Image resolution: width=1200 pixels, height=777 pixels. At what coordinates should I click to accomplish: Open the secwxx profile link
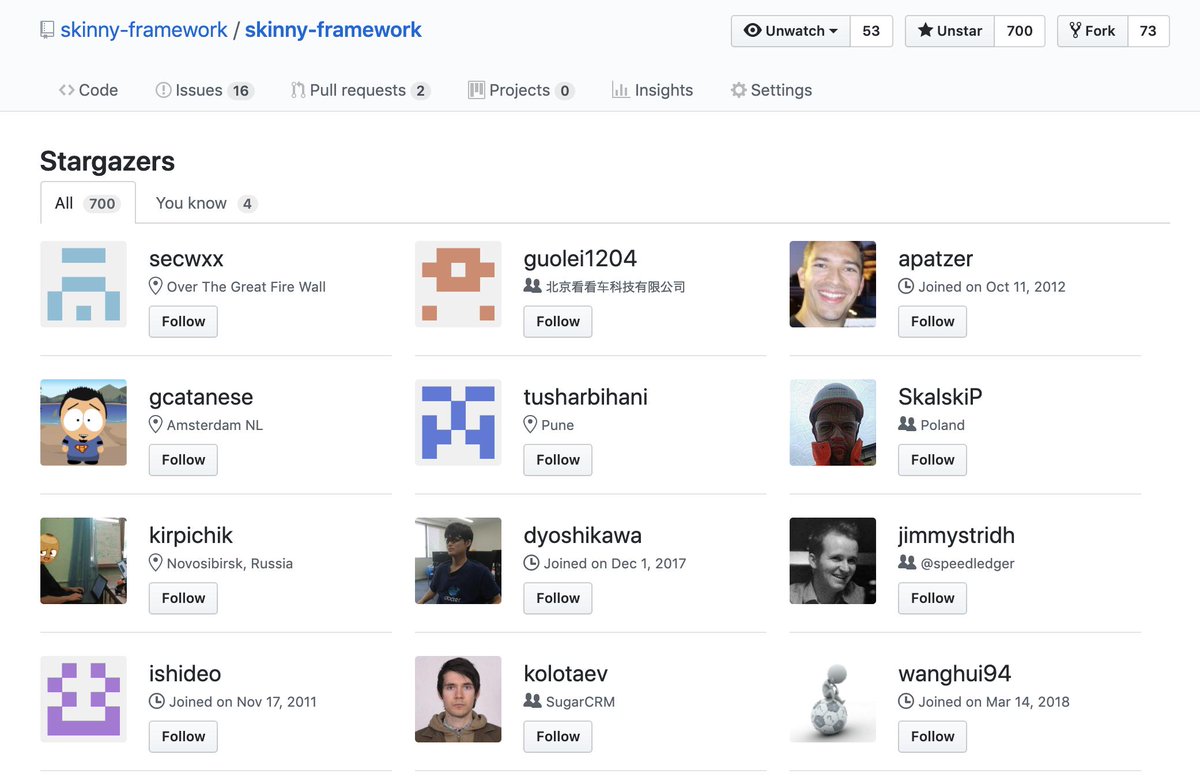(x=186, y=259)
